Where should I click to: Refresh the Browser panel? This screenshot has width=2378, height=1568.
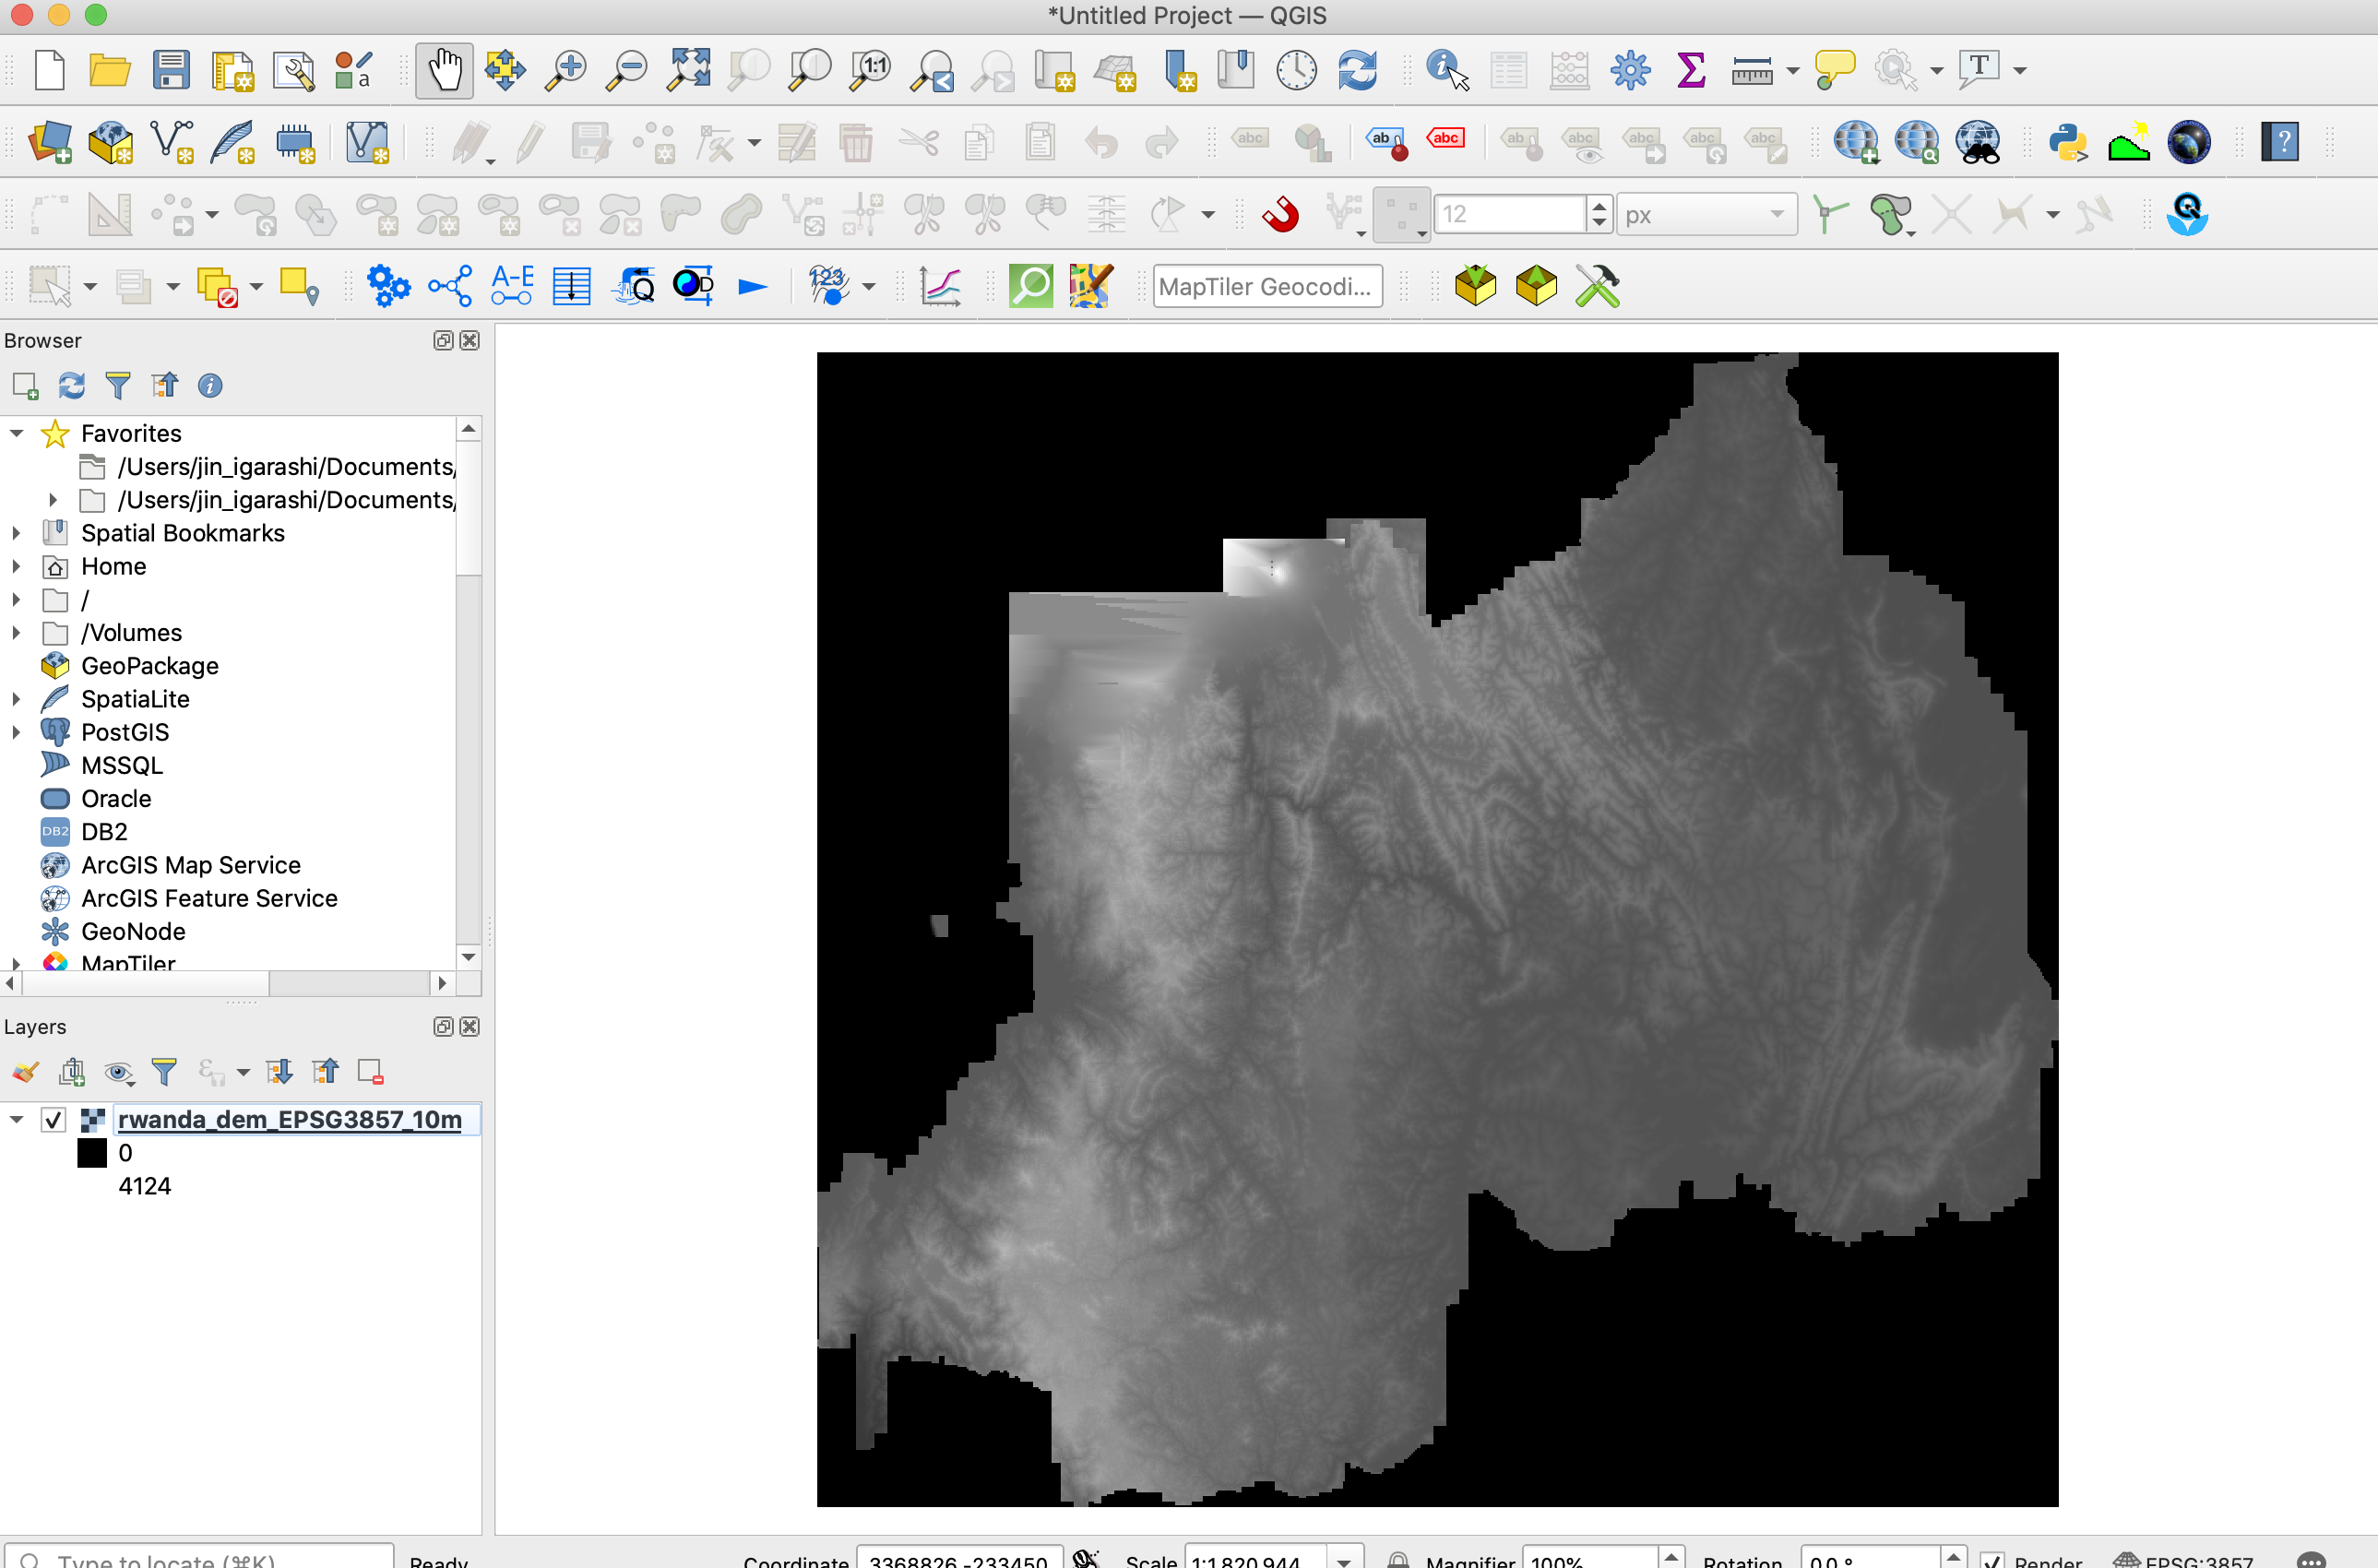tap(71, 385)
